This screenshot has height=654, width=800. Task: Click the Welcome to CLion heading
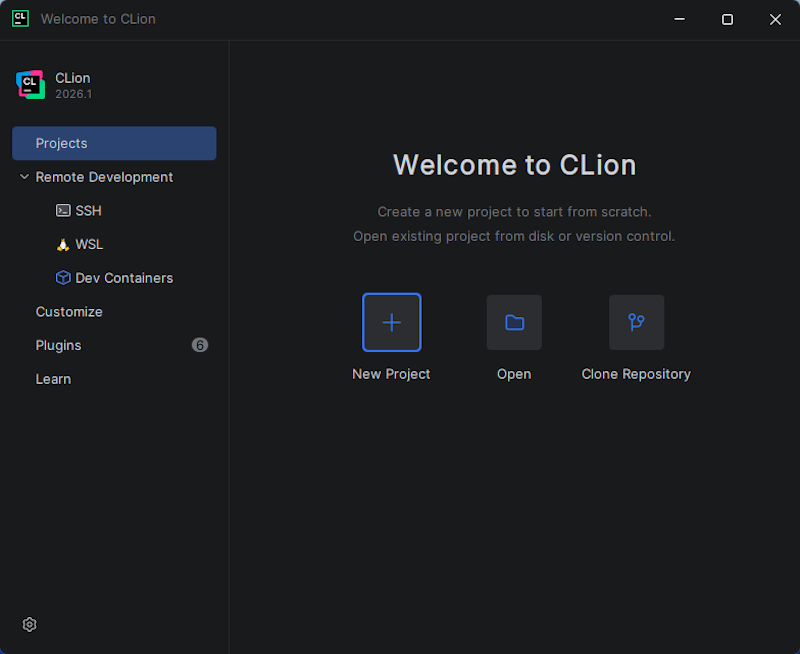[514, 165]
